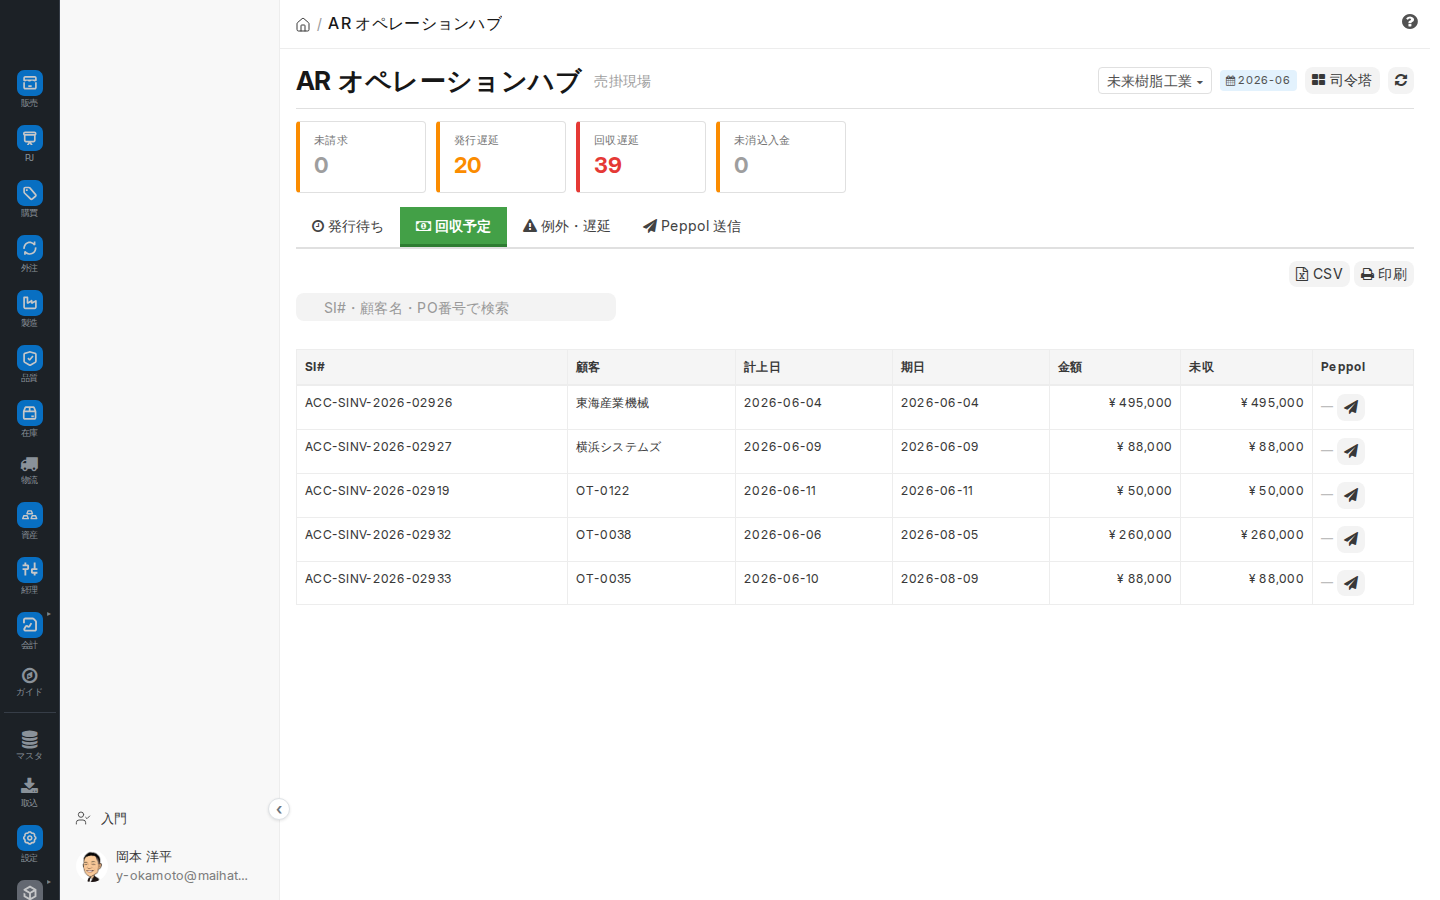Select the 回収予定 tab
1440x900 pixels.
tap(453, 227)
